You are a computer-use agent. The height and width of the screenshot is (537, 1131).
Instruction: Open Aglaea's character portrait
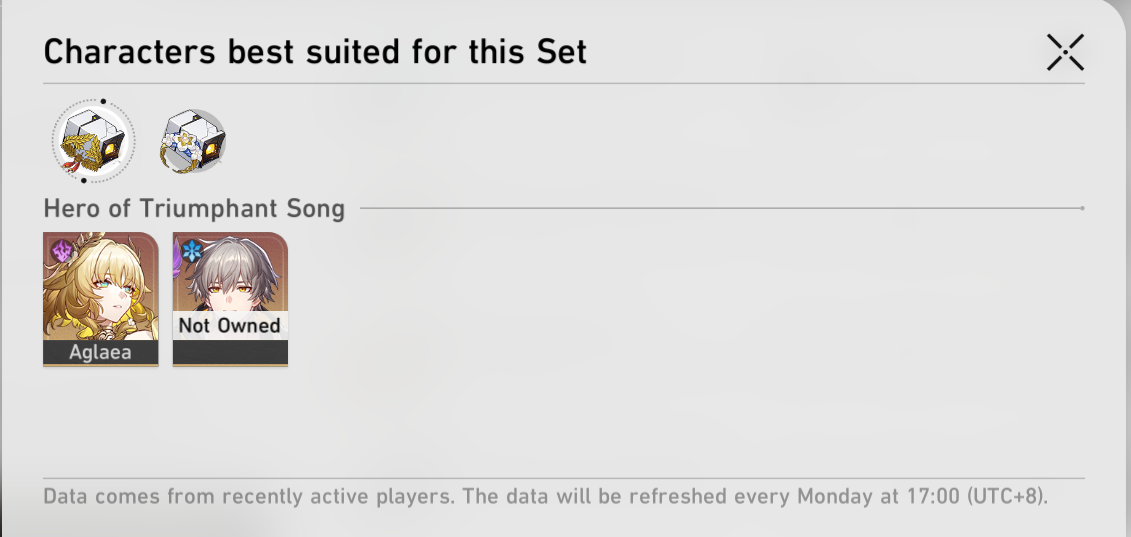coord(100,299)
